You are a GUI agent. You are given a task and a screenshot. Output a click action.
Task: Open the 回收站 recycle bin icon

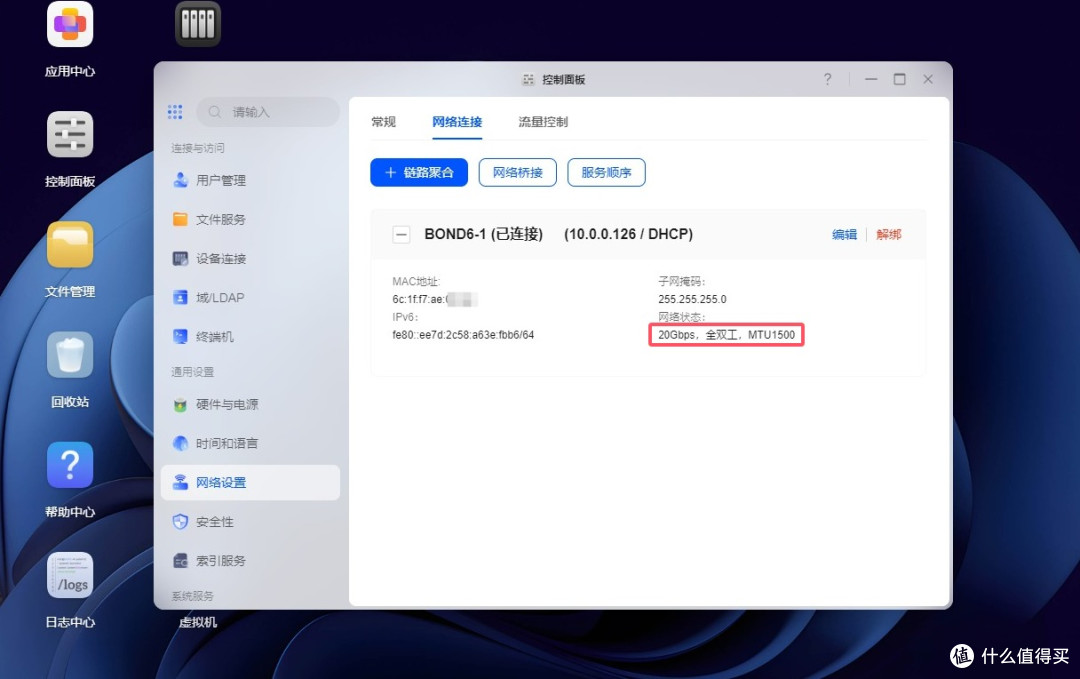click(x=70, y=355)
